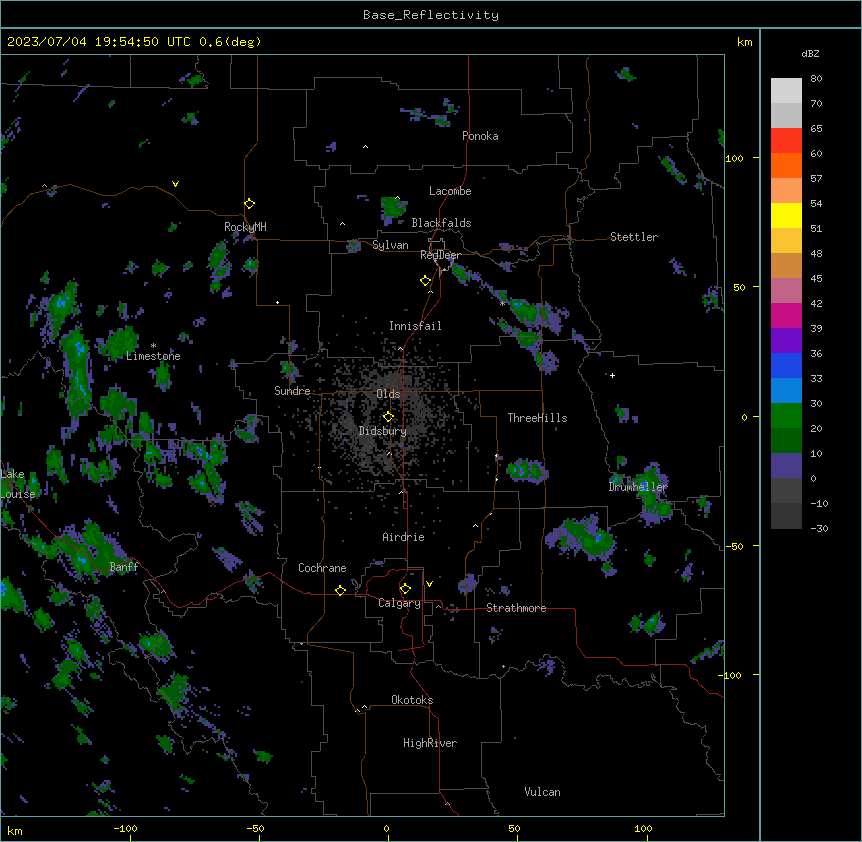This screenshot has height=842, width=862.
Task: Click the light gray 70-80 dBZ legend band
Action: (786, 91)
